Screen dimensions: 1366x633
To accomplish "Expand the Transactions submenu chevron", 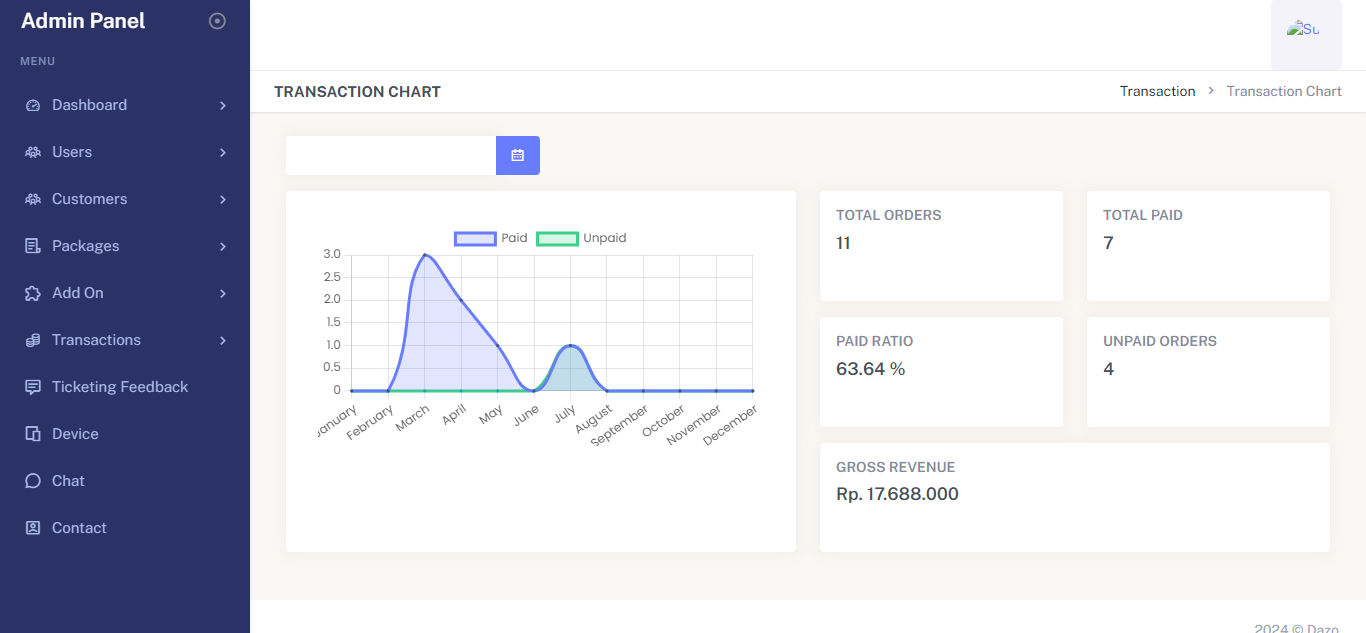I will pos(223,340).
